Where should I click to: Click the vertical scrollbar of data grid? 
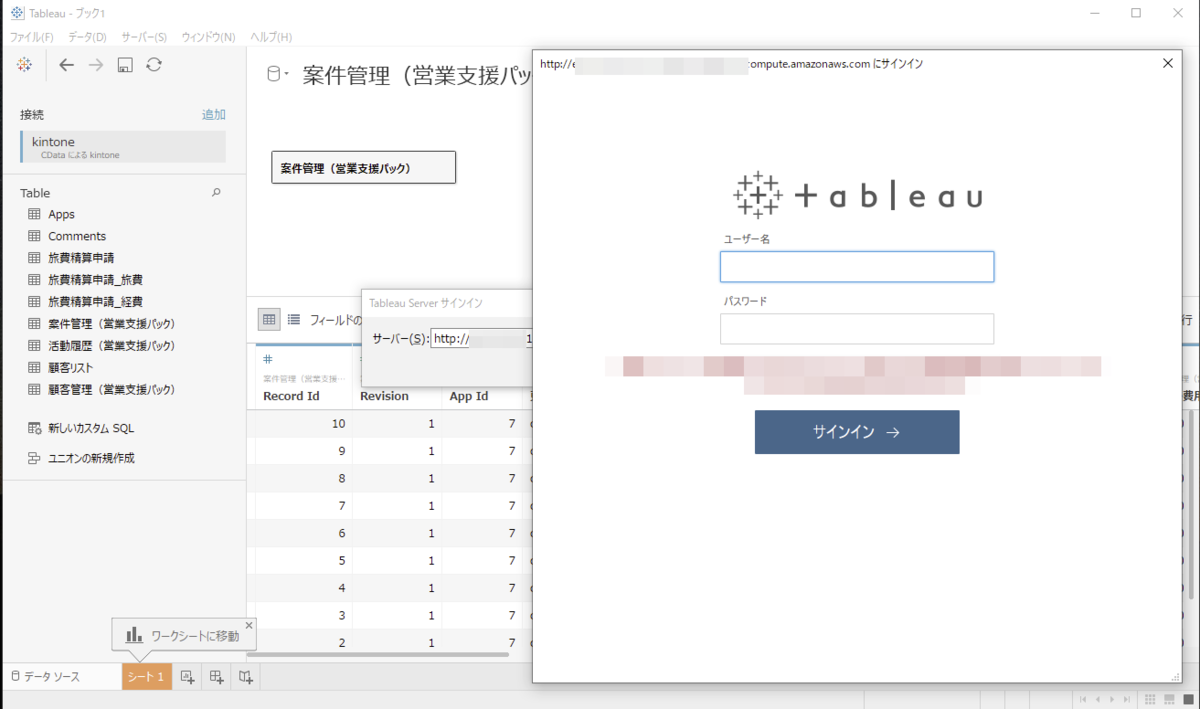[x=1191, y=505]
